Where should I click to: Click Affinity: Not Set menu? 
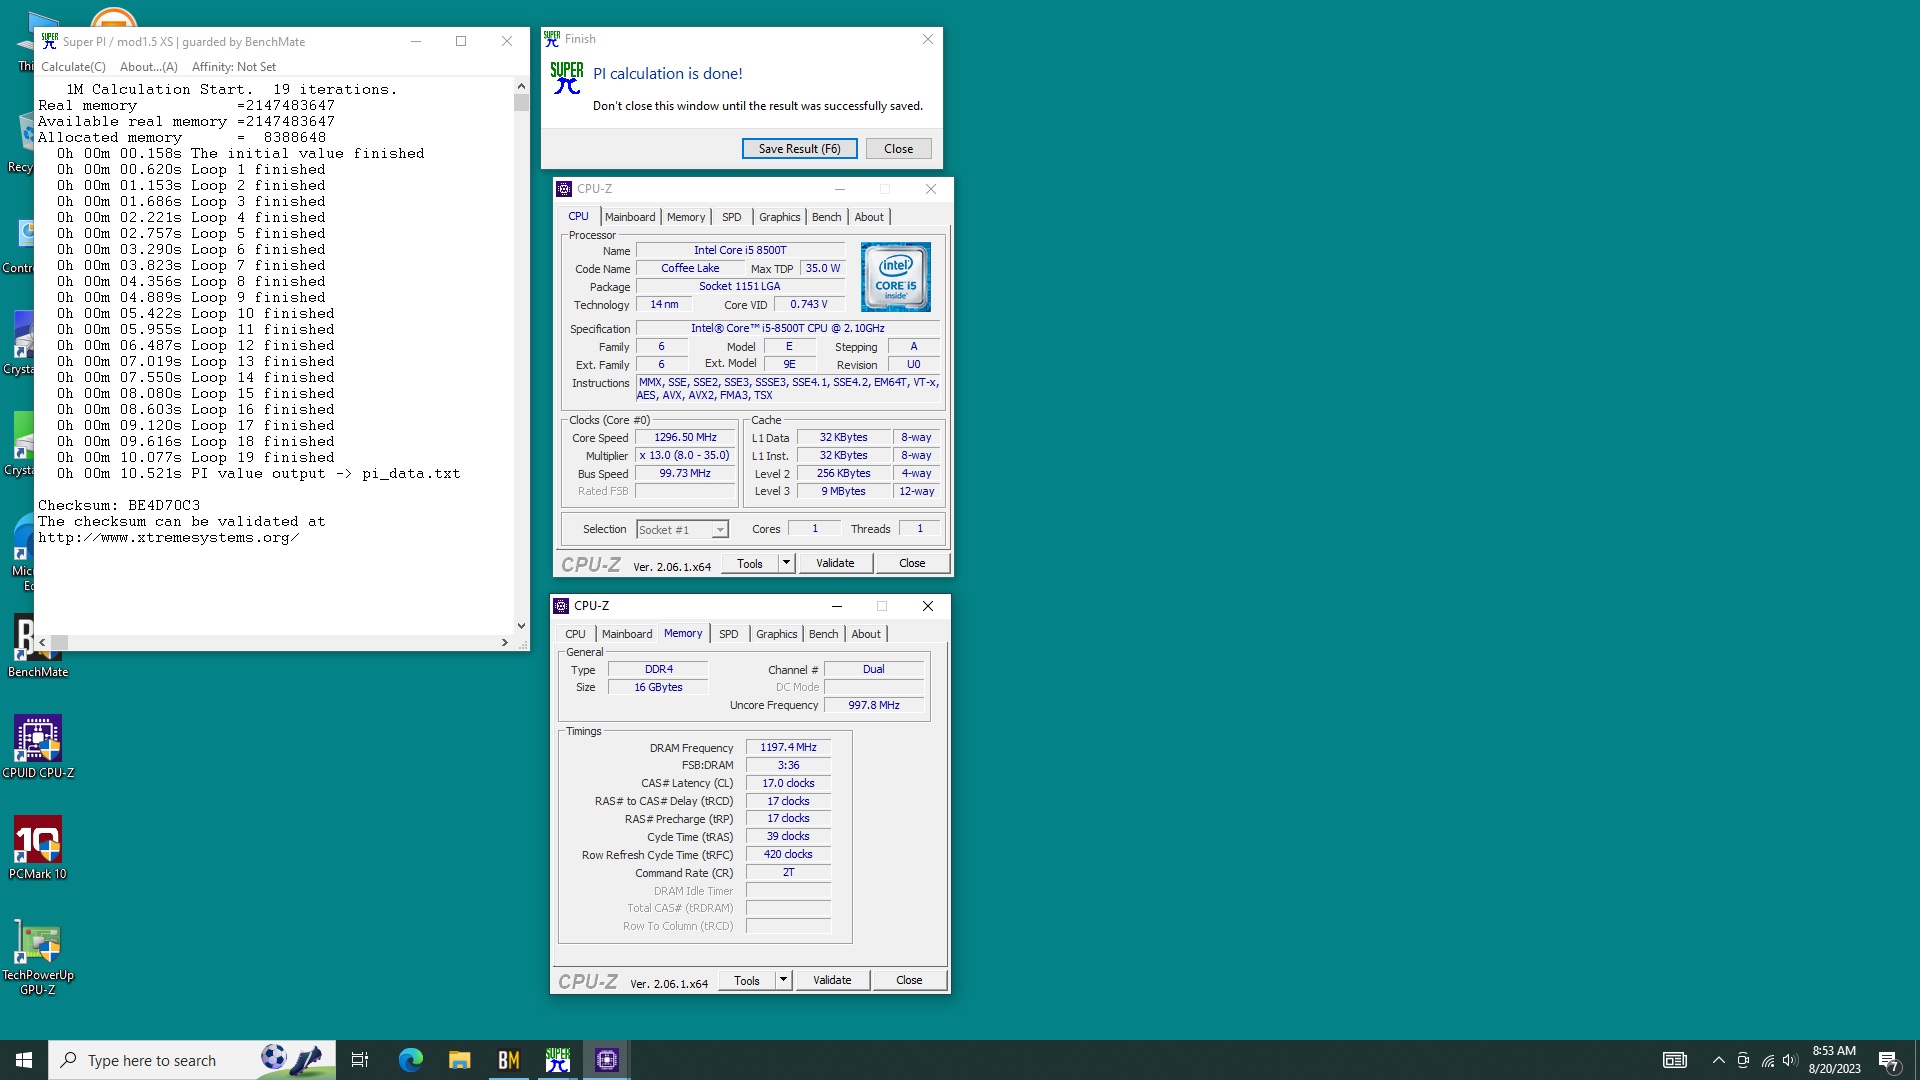point(234,67)
